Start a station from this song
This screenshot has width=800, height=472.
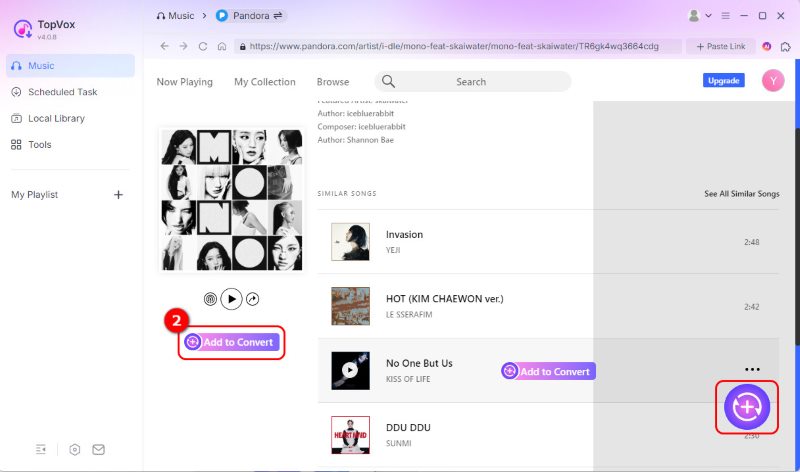210,299
